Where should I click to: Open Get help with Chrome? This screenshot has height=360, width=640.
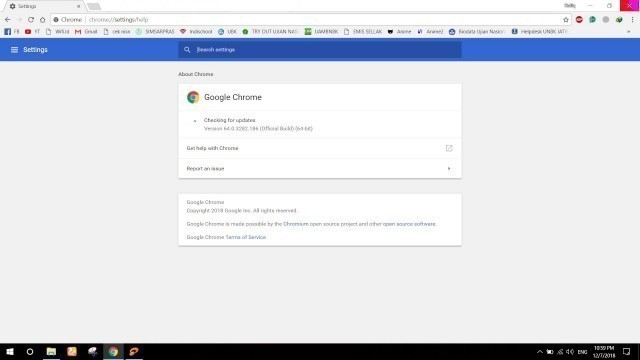click(320, 148)
